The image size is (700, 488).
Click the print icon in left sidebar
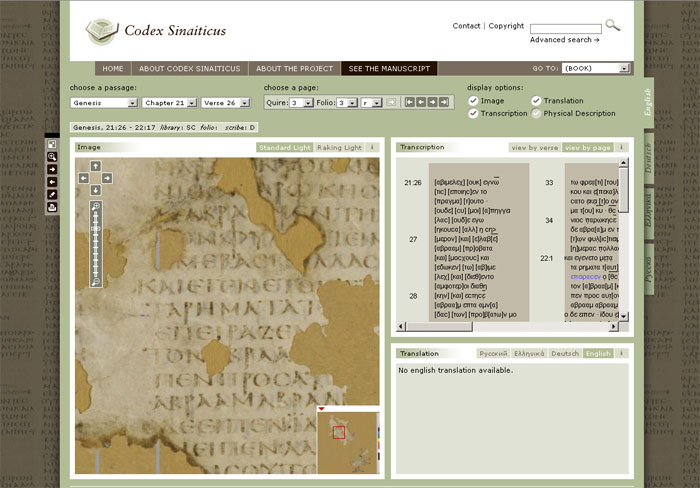pos(51,207)
